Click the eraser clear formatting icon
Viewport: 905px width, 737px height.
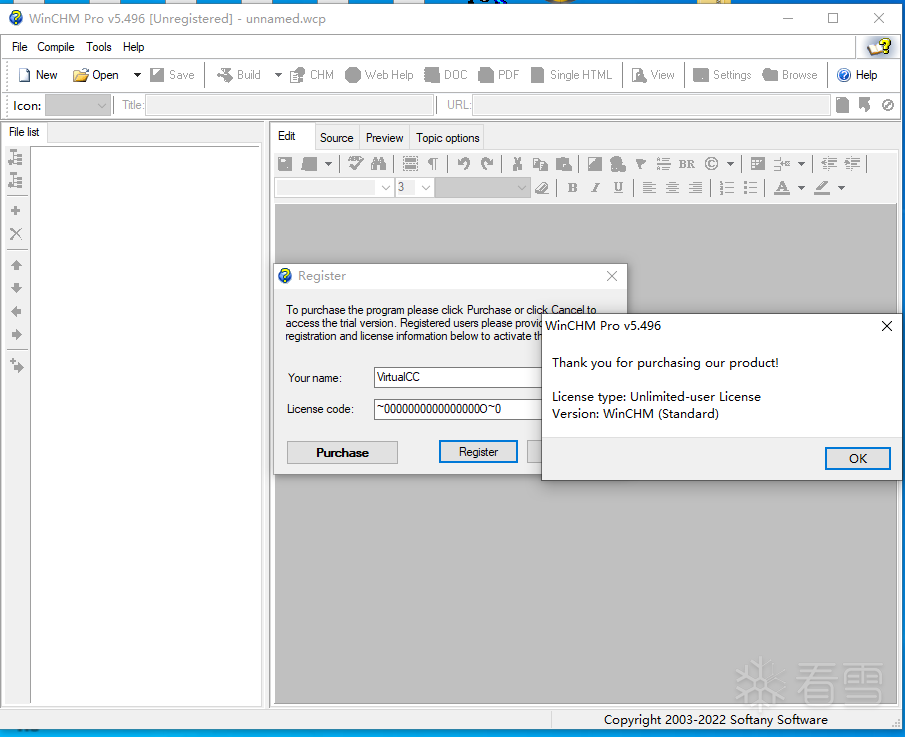coord(542,188)
